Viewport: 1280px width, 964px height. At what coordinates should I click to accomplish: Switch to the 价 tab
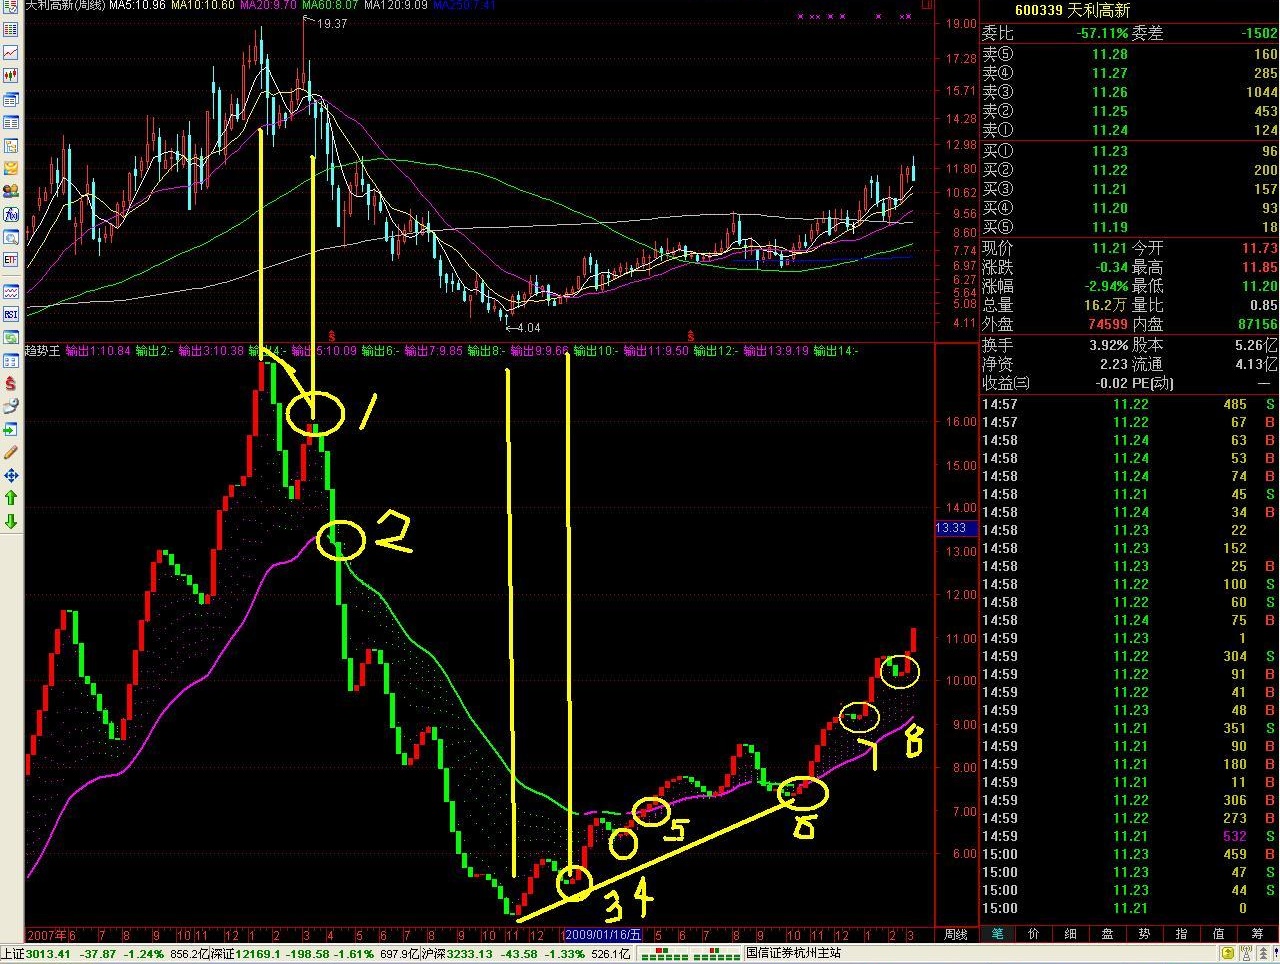1034,934
